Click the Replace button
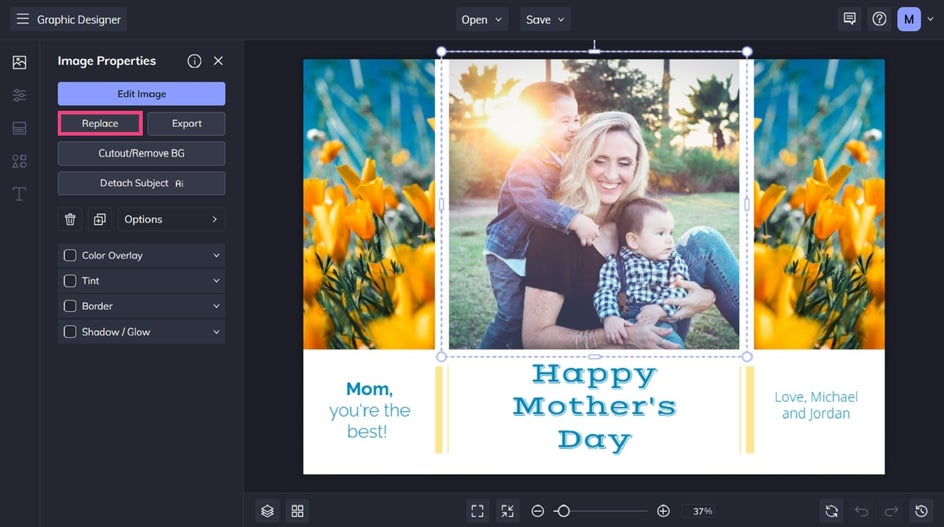The image size is (944, 527). (x=100, y=123)
